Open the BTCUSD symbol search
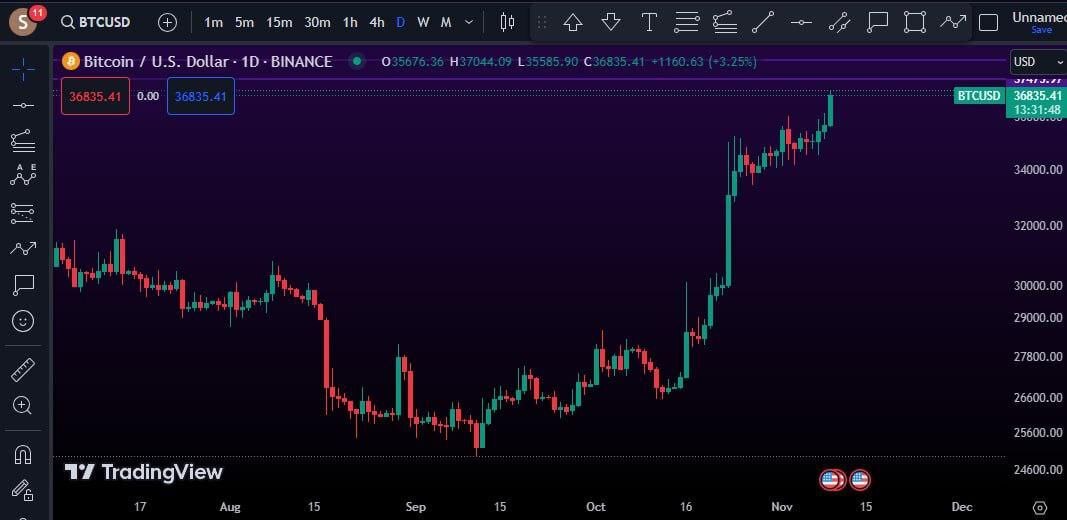The image size is (1067, 520). 96,22
